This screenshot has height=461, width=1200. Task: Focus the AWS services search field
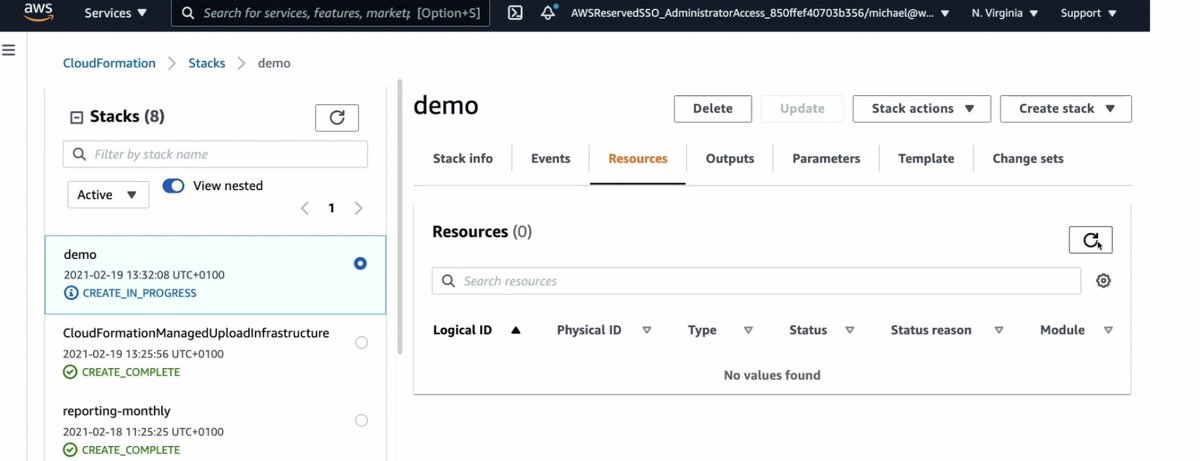click(x=331, y=13)
